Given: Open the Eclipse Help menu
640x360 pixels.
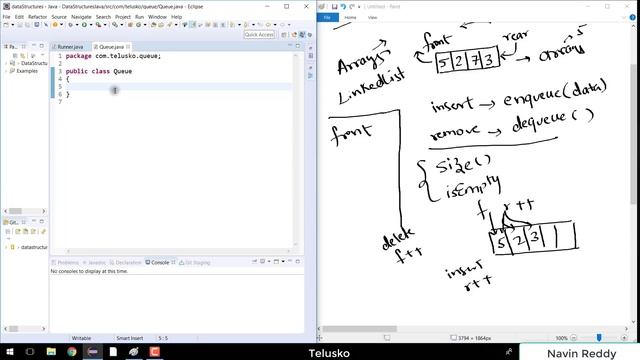Looking at the screenshot, I should click(x=176, y=17).
